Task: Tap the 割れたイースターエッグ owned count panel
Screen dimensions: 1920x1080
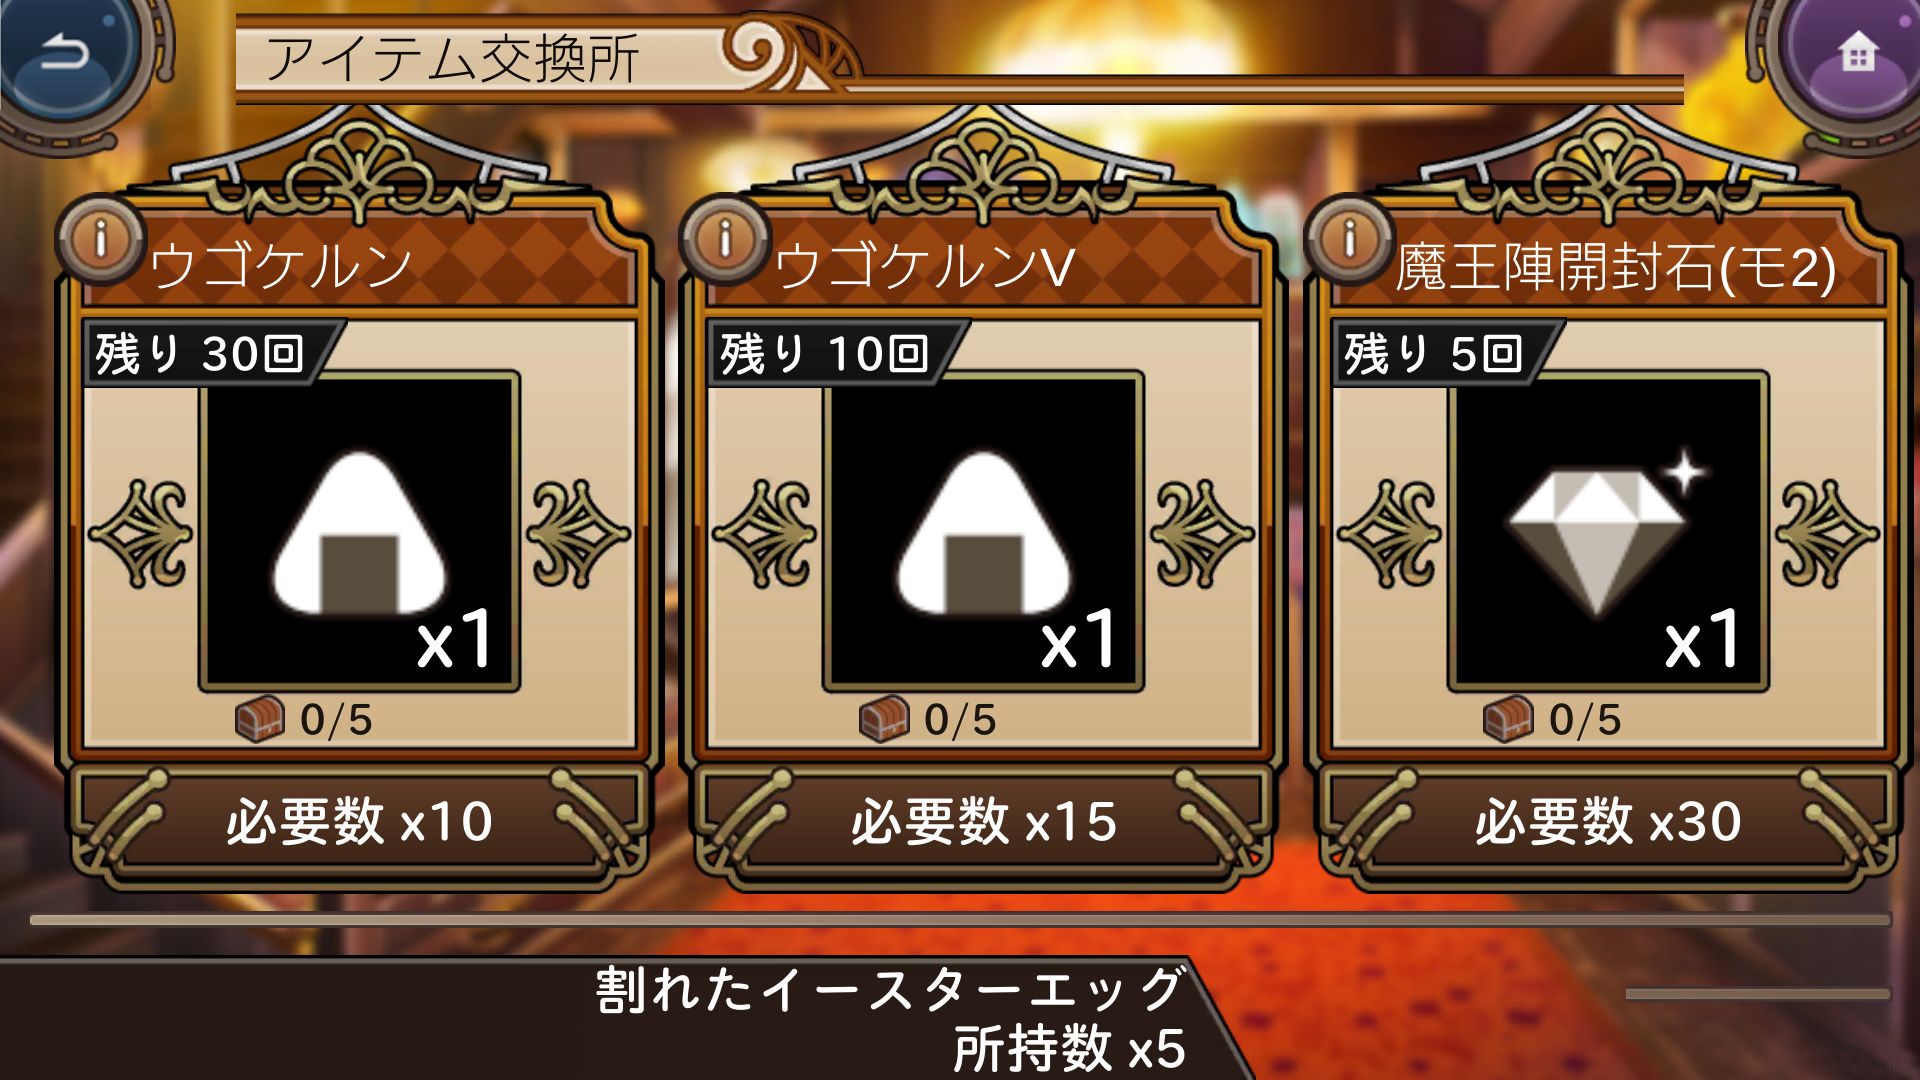Action: pyautogui.click(x=890, y=1019)
